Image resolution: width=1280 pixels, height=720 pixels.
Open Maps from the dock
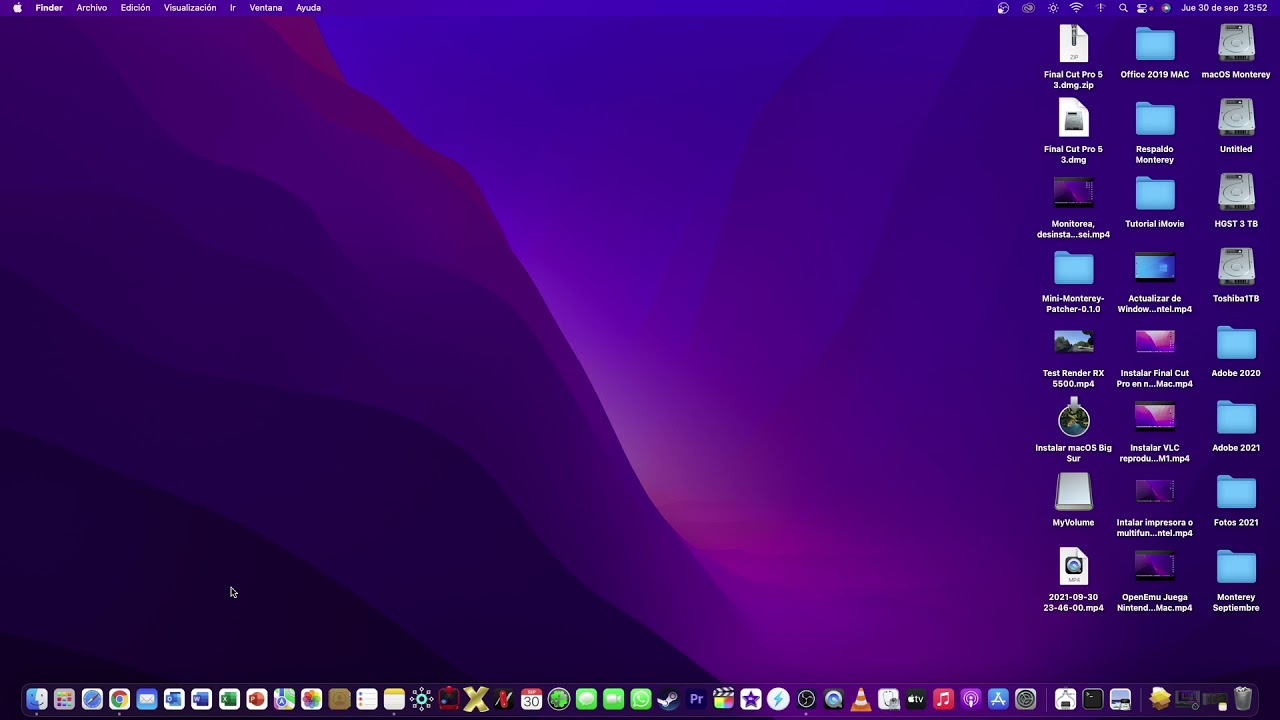284,700
